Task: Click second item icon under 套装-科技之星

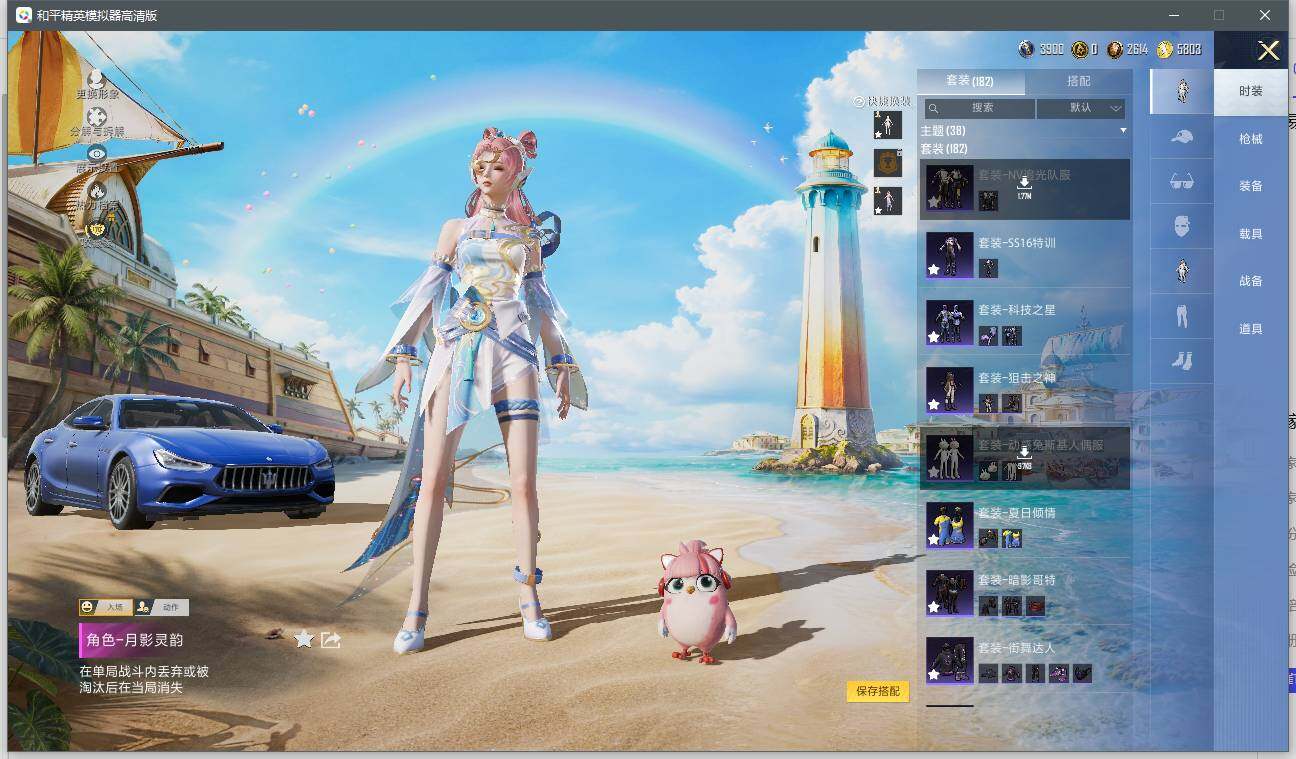Action: pos(1012,336)
